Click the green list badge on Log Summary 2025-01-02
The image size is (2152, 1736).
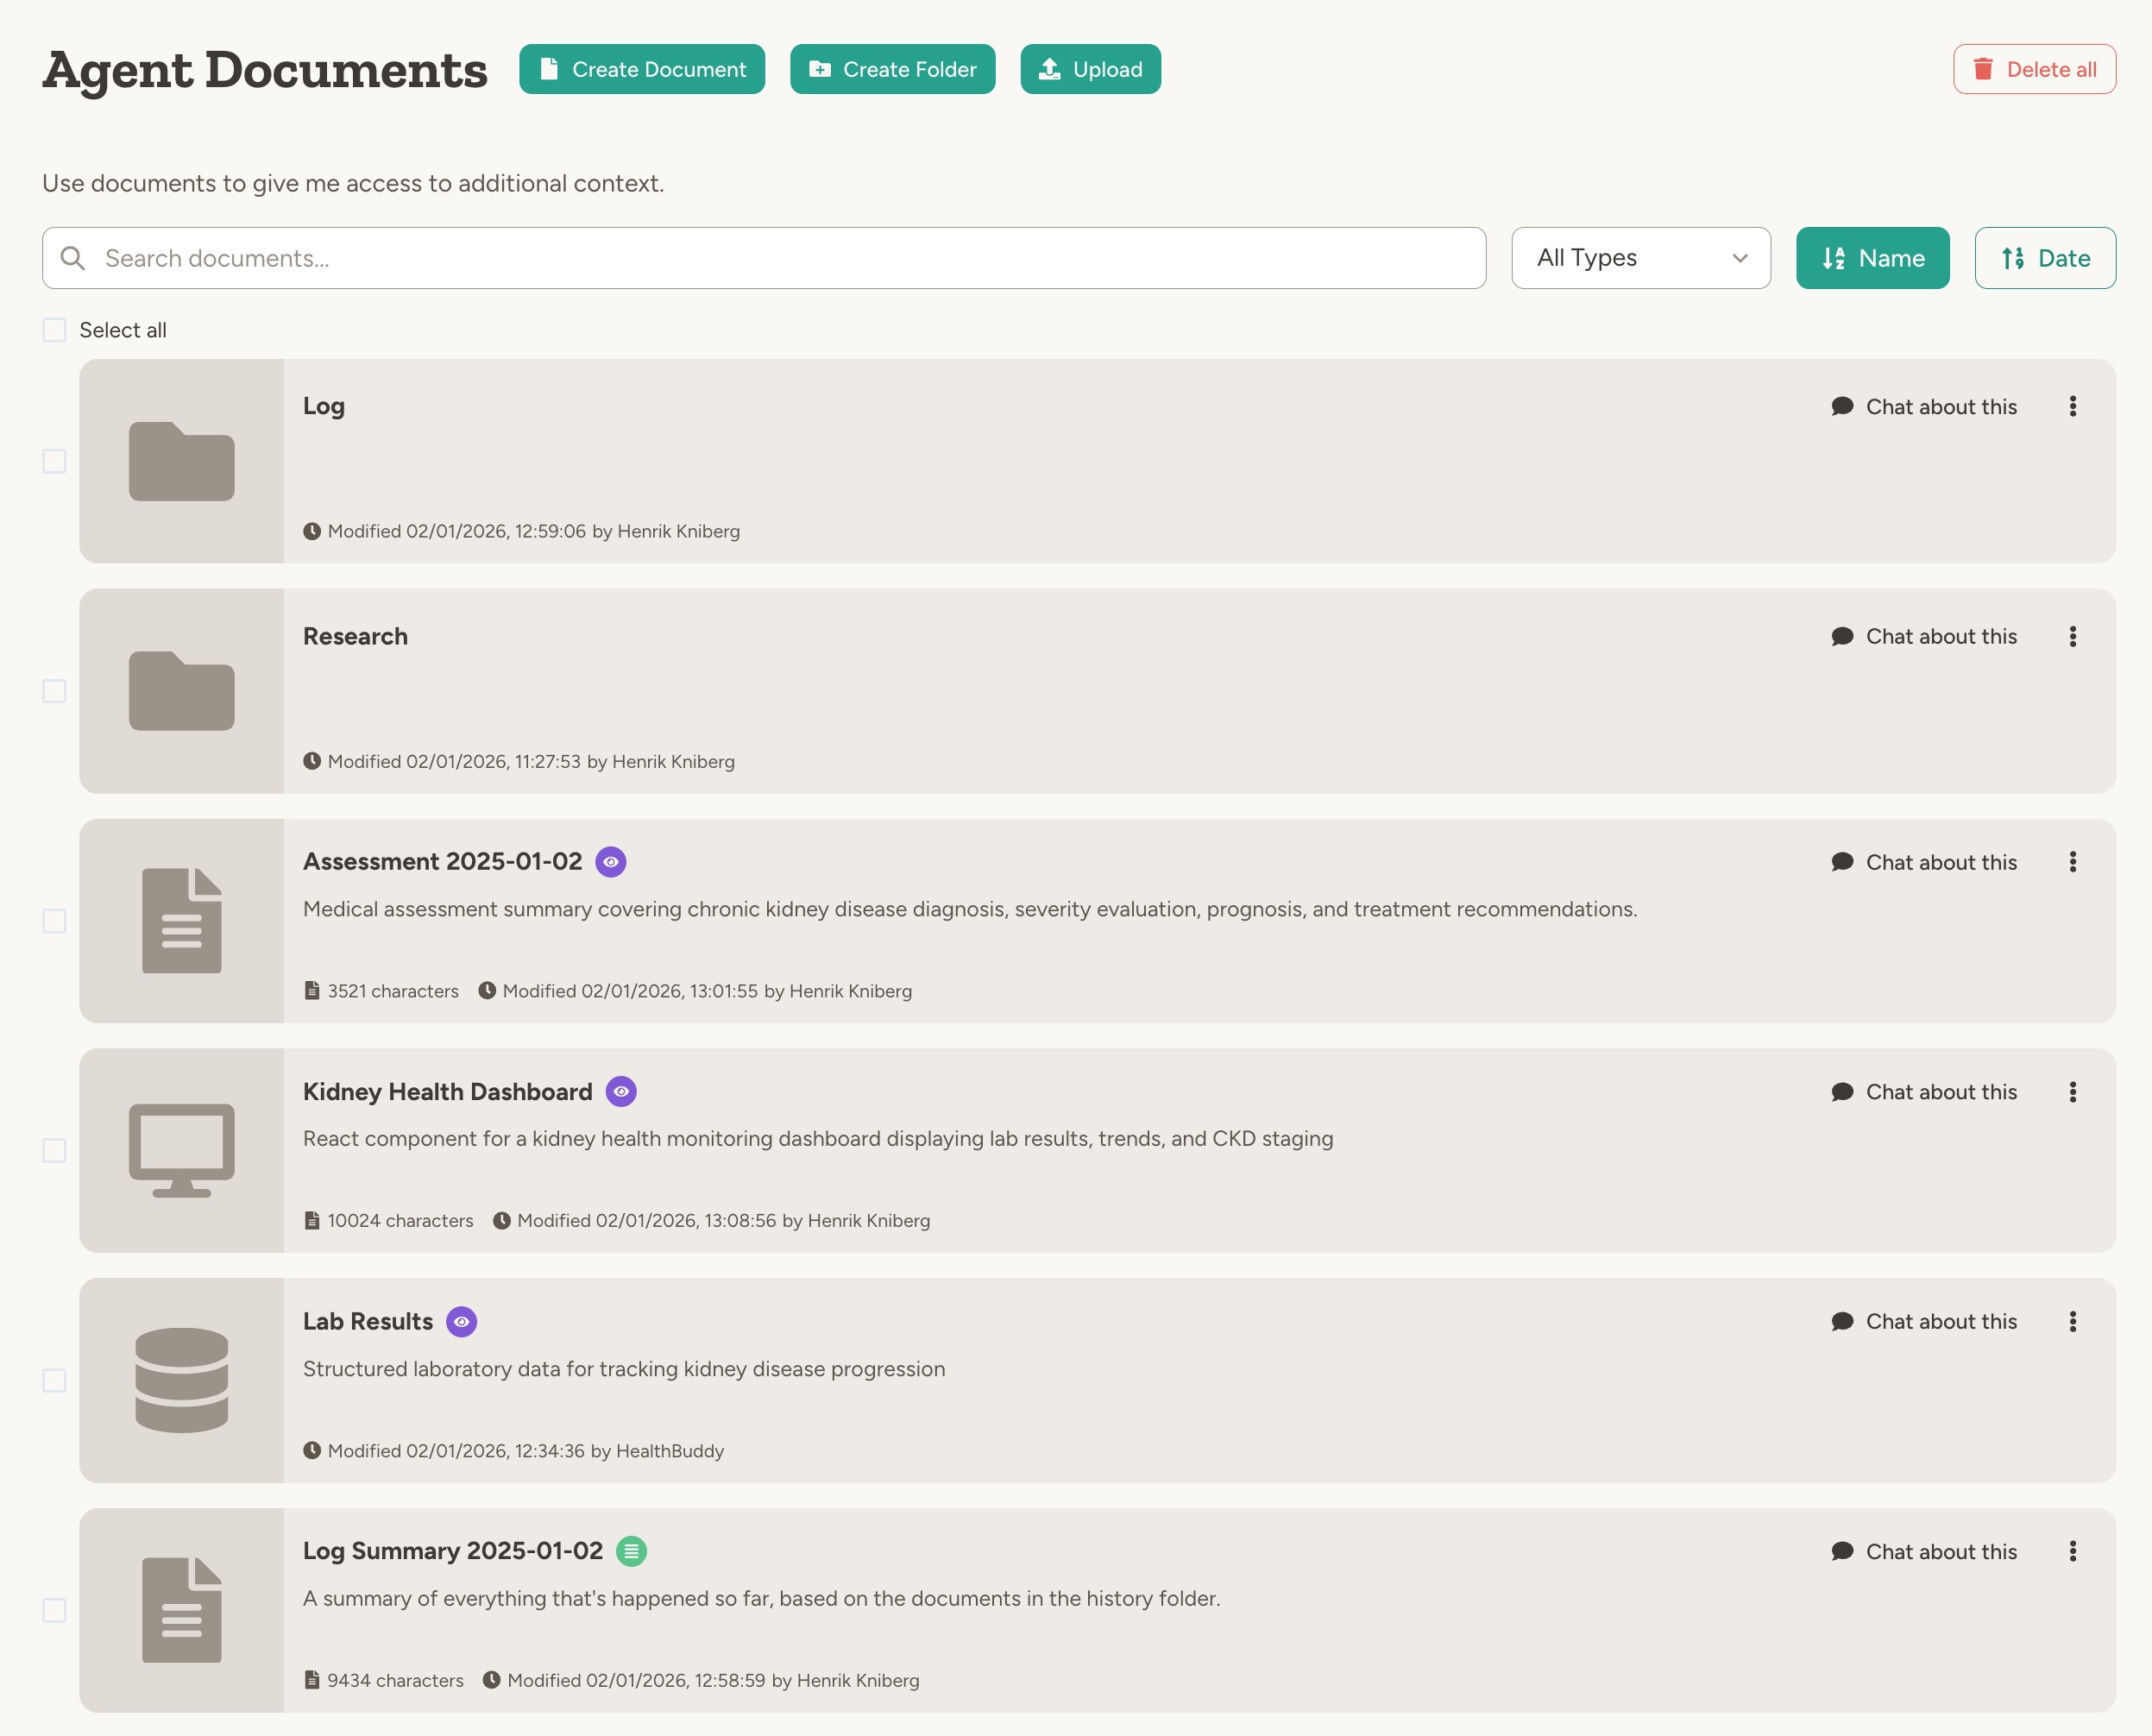tap(631, 1551)
